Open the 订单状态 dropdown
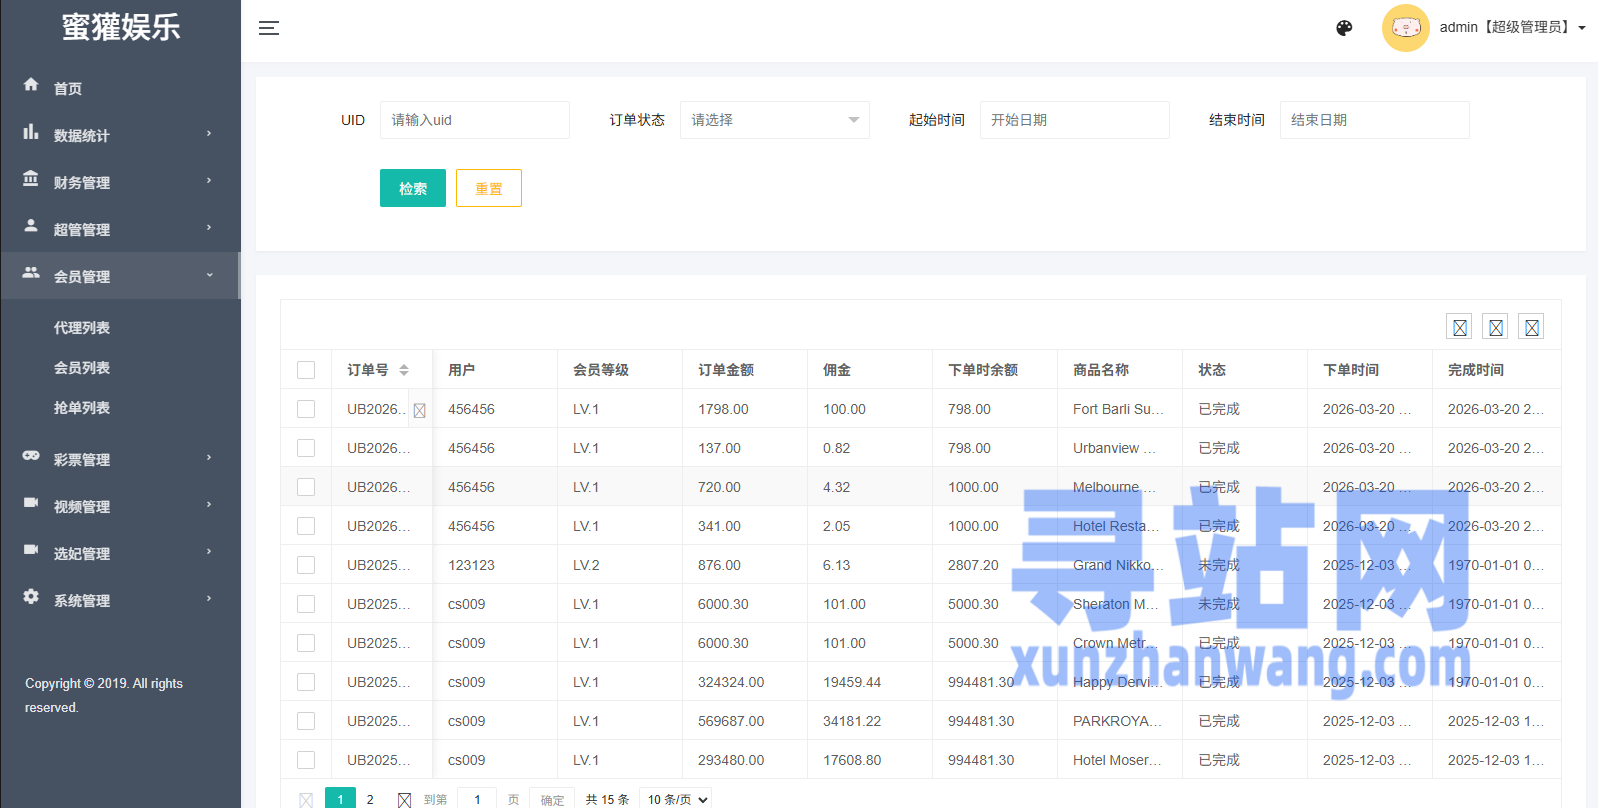Screen dimensions: 1598x808 pos(774,120)
